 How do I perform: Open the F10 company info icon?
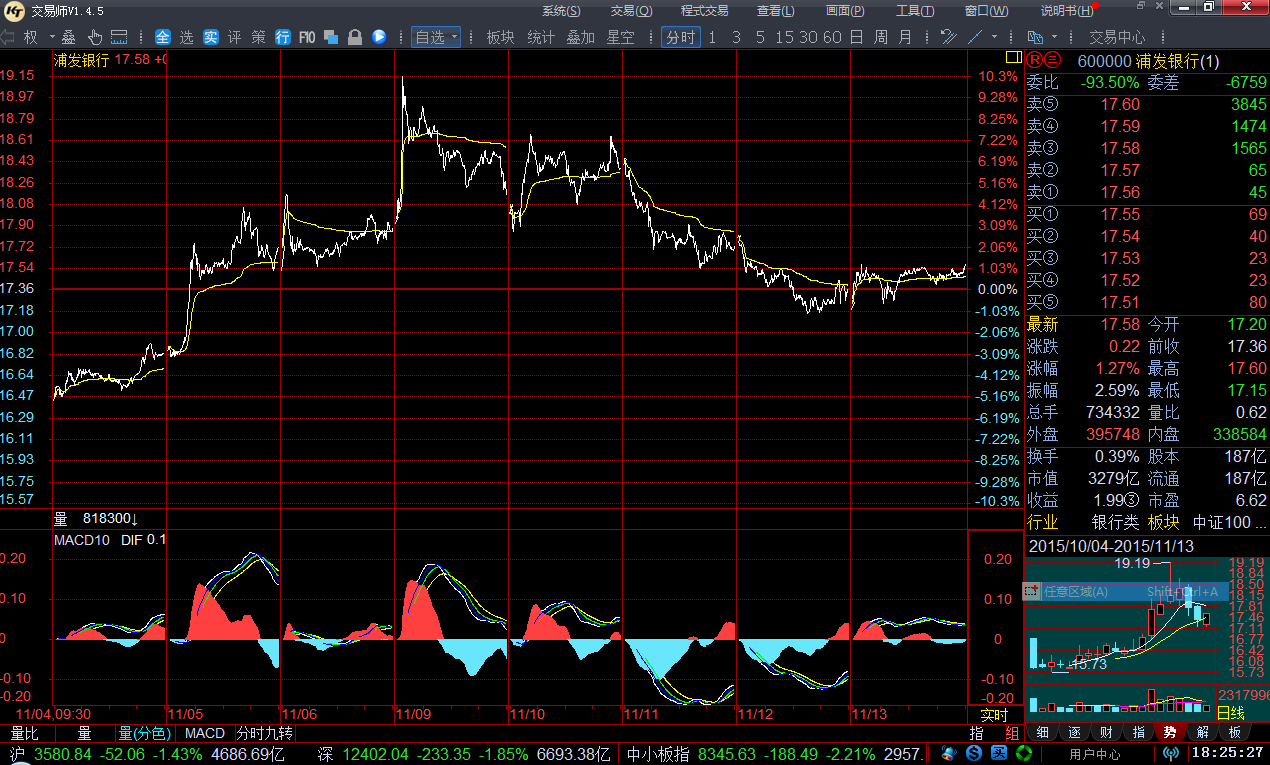(x=307, y=37)
